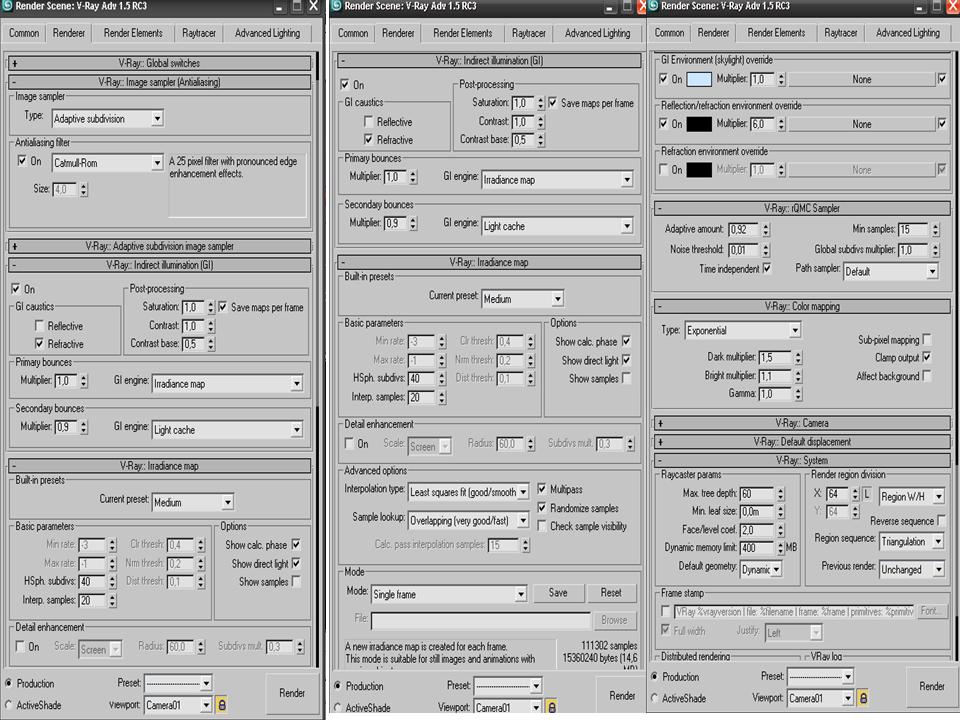Toggle antialiasing filter On checkbox
Viewport: 960px width, 720px height.
tap(22, 161)
